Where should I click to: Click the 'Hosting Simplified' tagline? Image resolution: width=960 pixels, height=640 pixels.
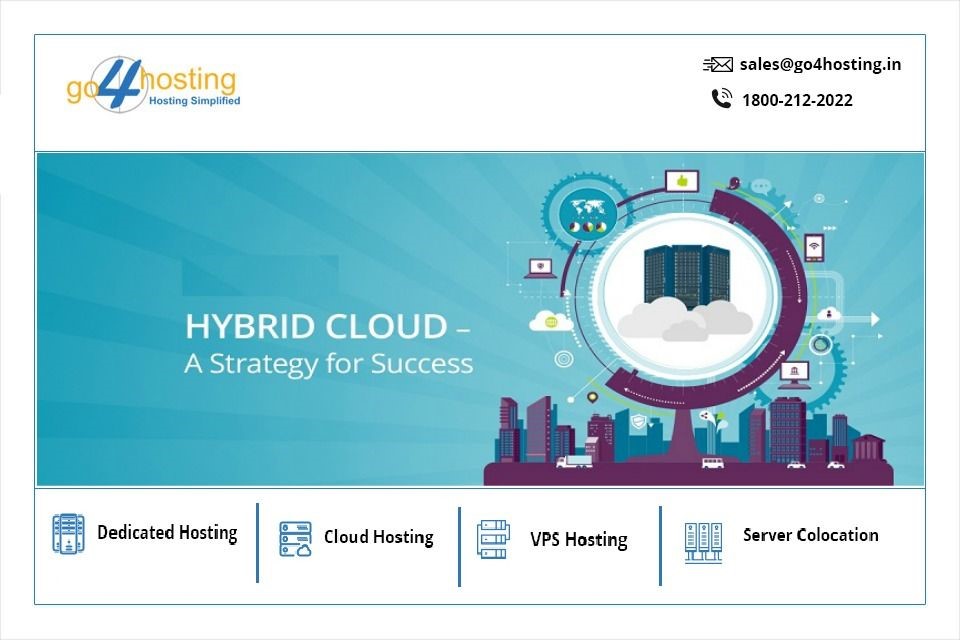(195, 101)
